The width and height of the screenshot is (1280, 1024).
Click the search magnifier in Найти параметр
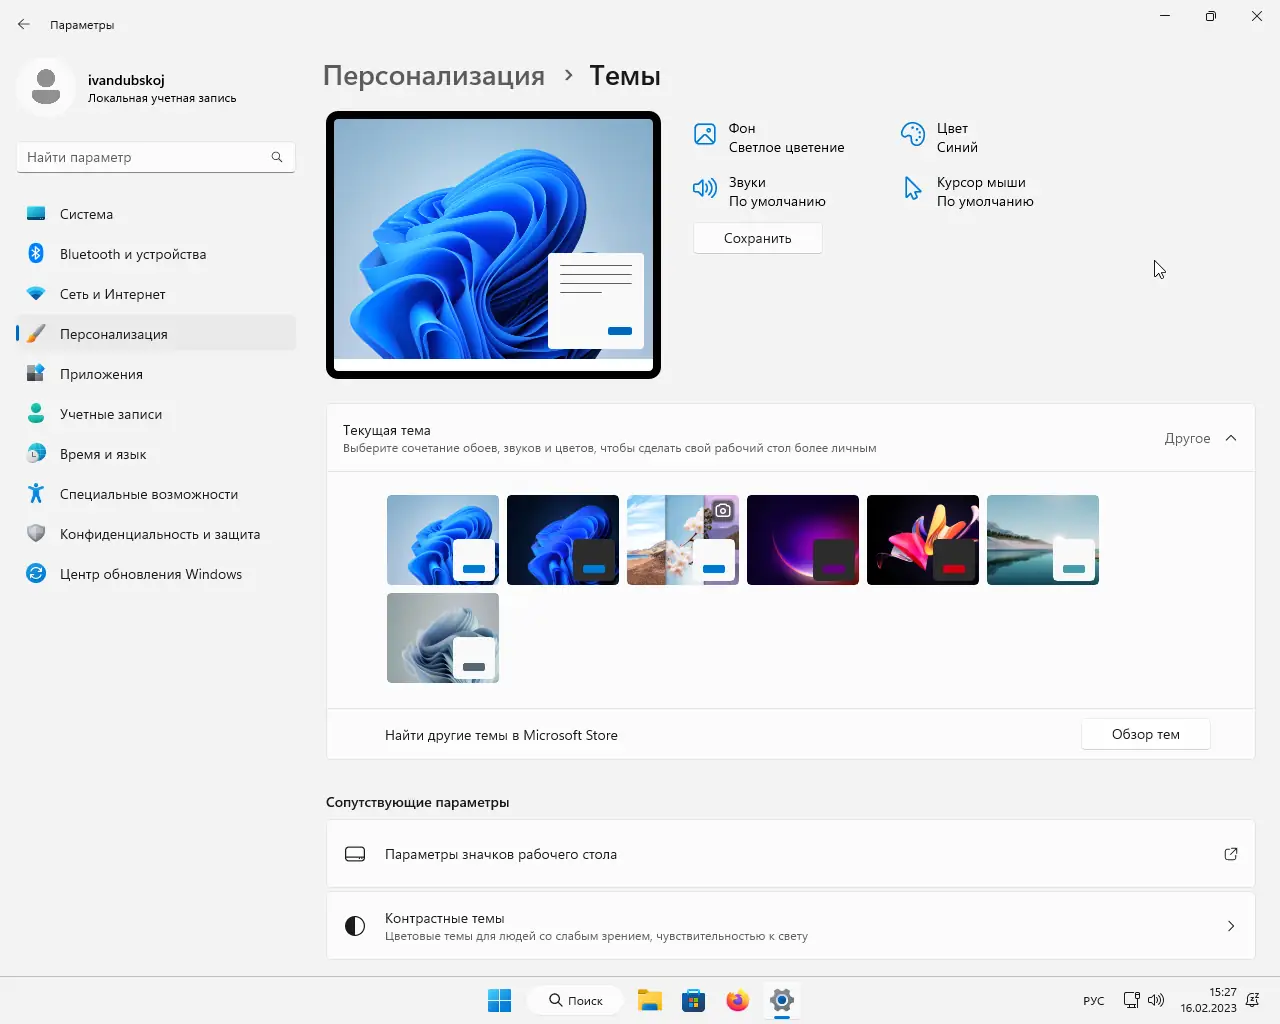tap(277, 157)
